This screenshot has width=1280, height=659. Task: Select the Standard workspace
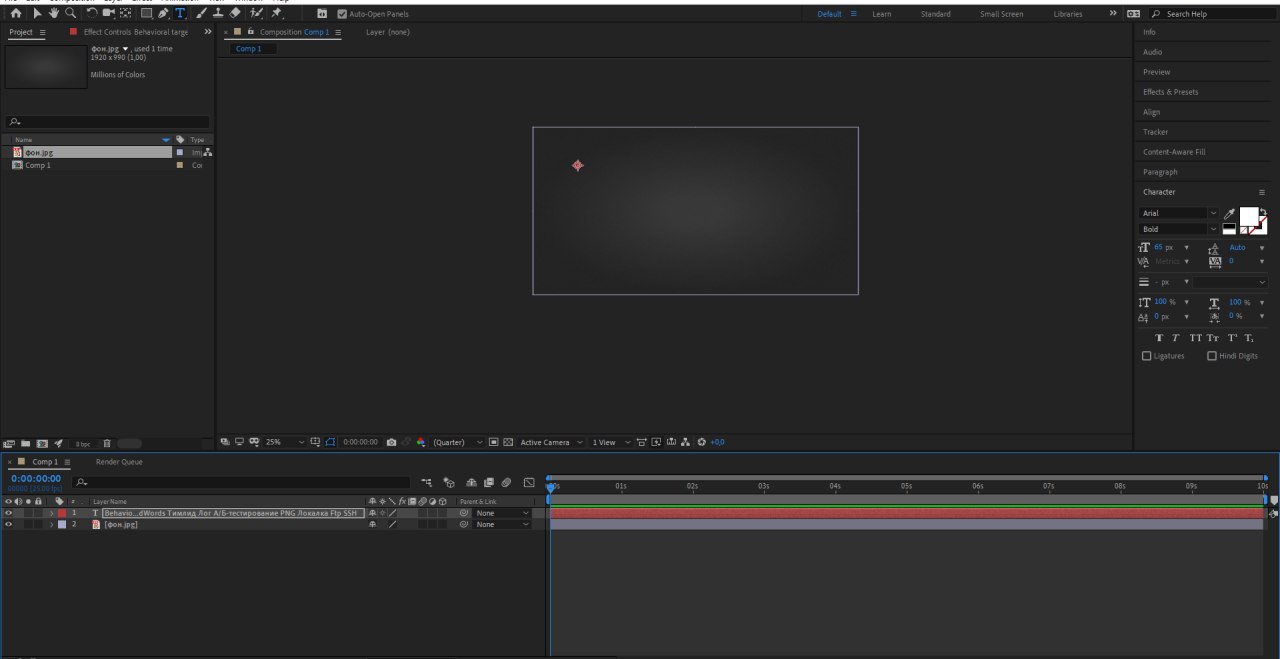tap(936, 14)
